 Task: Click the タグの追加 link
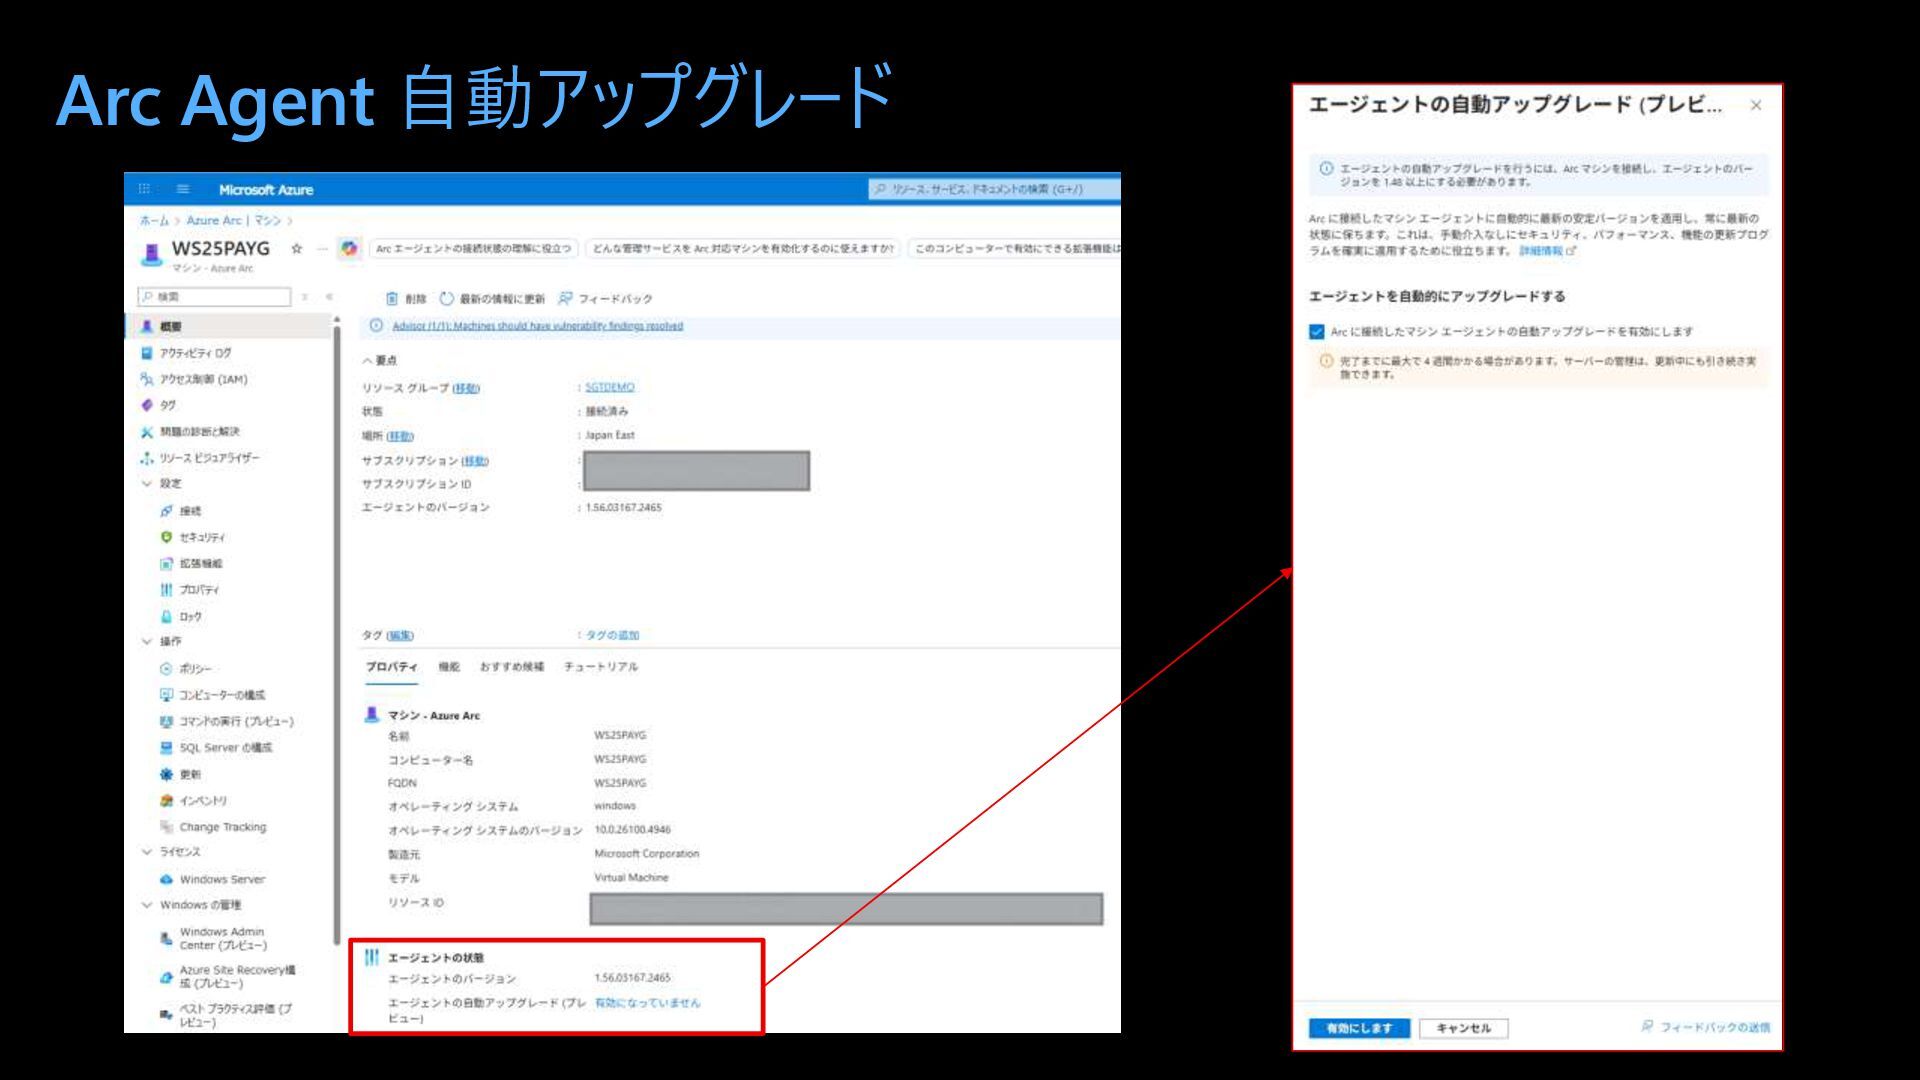(612, 635)
